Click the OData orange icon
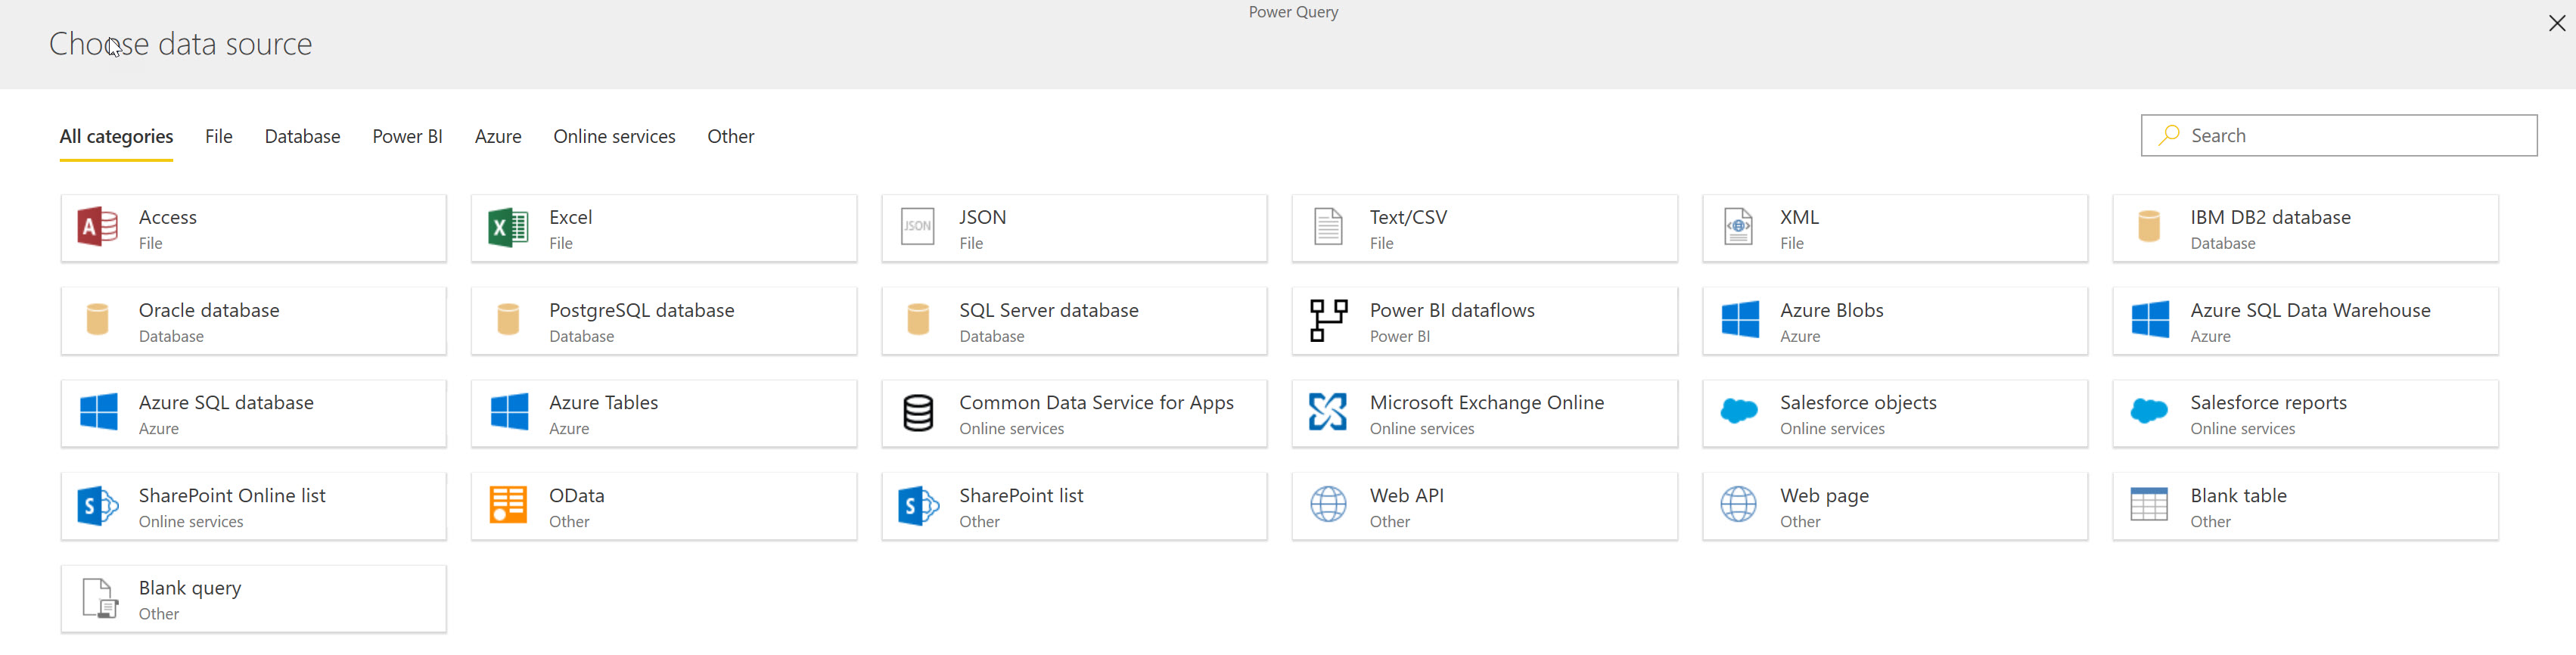This screenshot has height=655, width=2576. pos(508,505)
